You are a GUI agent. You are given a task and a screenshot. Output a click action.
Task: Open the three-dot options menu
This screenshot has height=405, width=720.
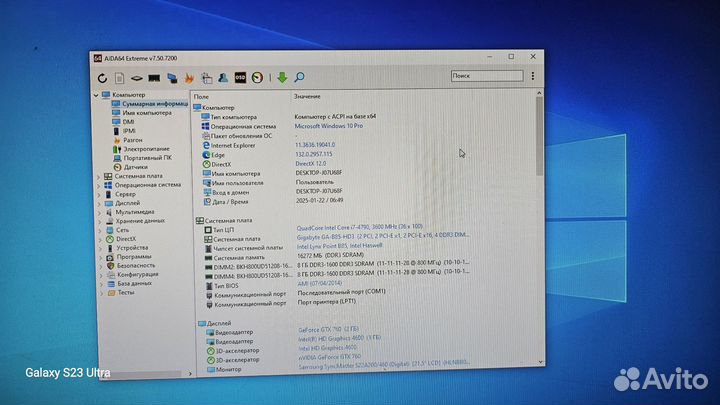click(x=533, y=75)
